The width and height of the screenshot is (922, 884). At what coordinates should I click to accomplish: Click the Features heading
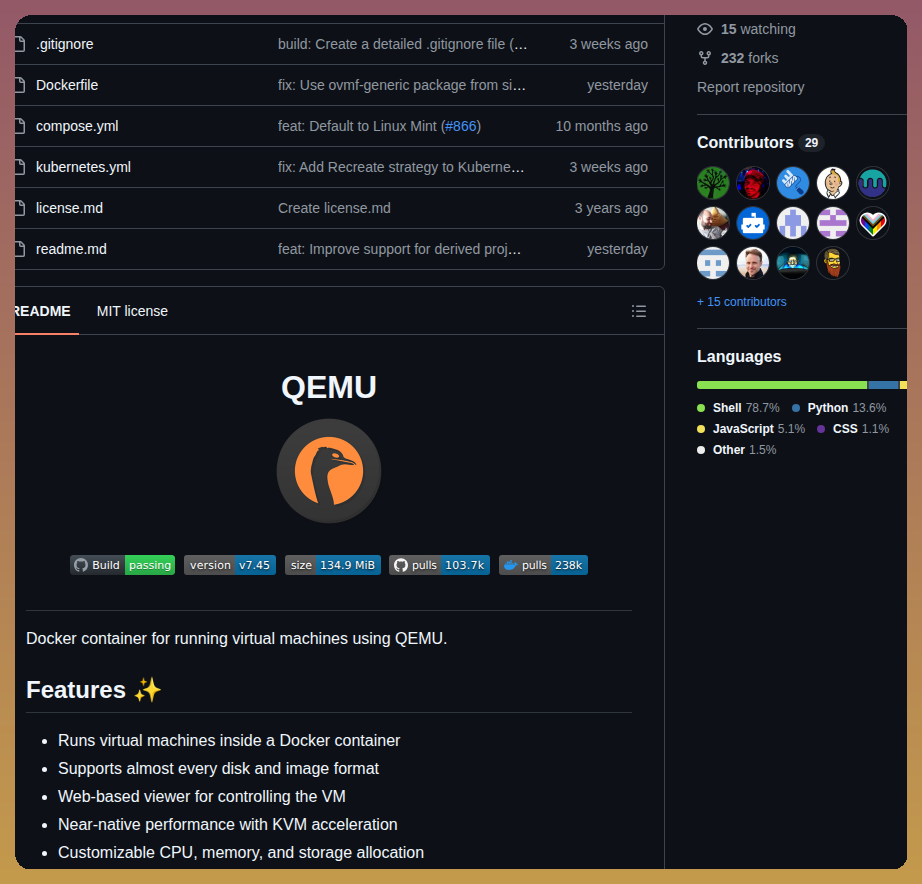click(x=94, y=690)
